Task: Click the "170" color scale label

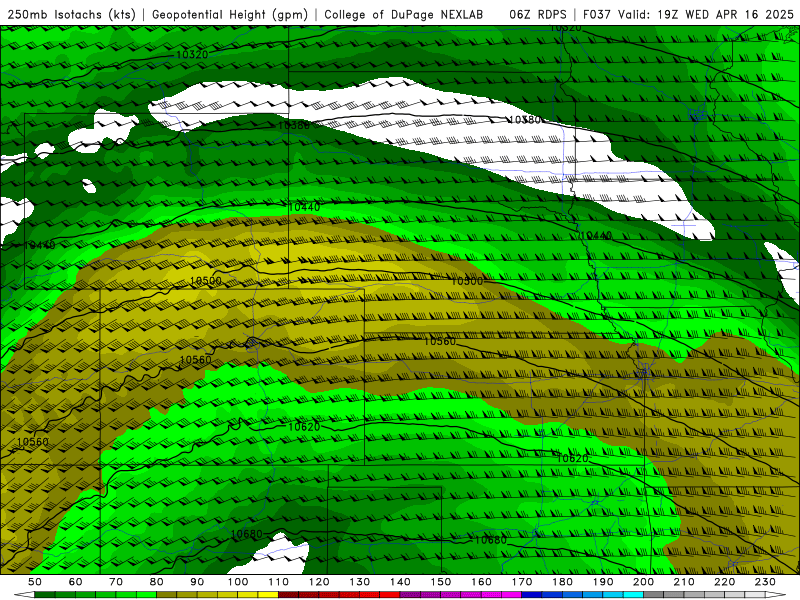Action: coord(522,582)
